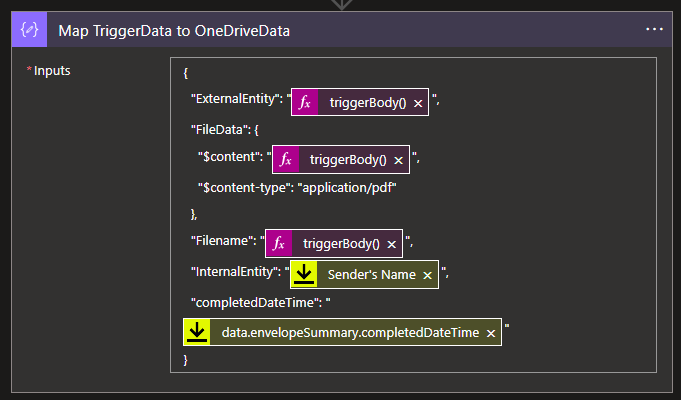Select the data.envelopeSummary.completedDateTime token
The height and width of the screenshot is (400, 681).
point(350,333)
